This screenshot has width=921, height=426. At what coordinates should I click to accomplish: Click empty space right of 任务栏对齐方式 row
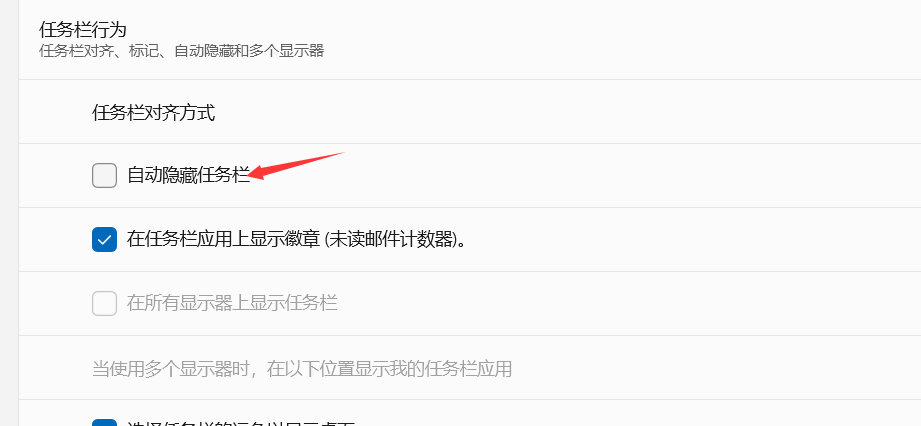tap(564, 112)
